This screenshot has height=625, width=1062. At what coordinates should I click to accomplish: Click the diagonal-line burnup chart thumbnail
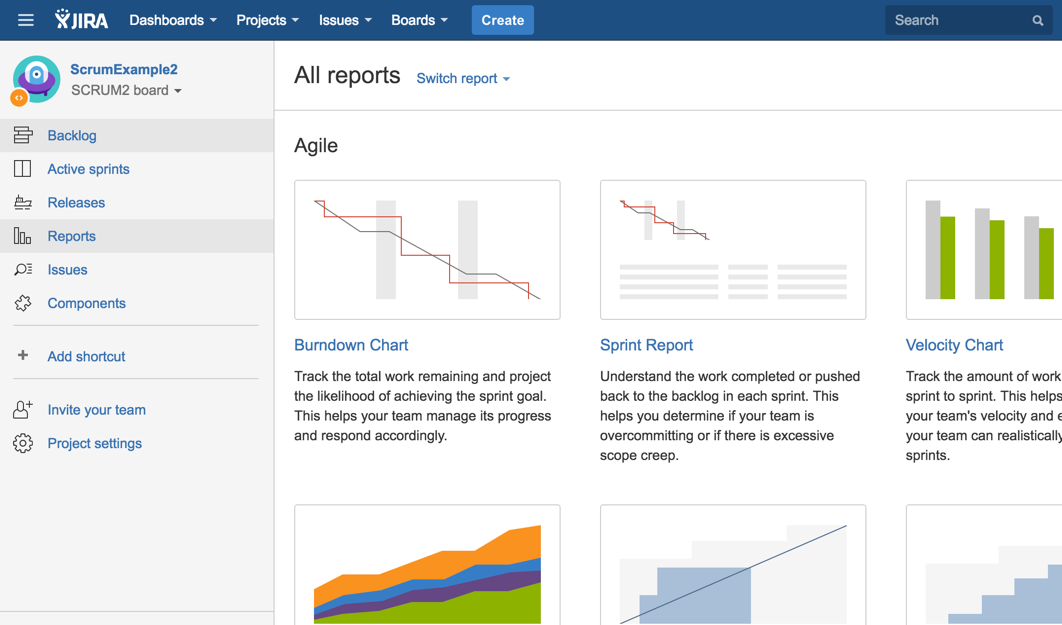point(733,565)
